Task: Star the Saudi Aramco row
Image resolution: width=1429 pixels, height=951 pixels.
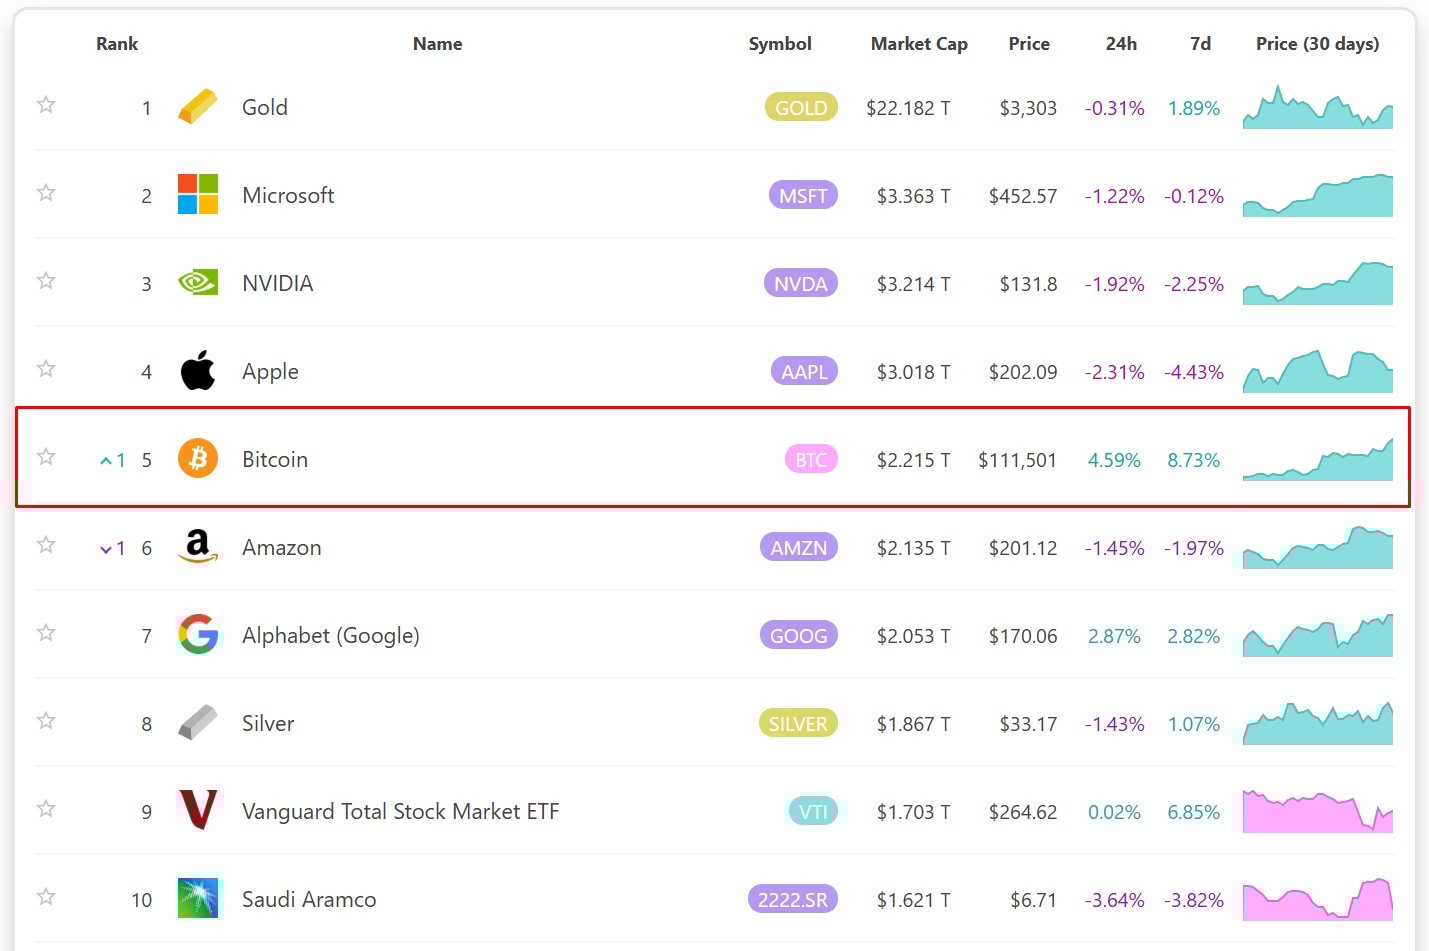Action: pos(46,896)
